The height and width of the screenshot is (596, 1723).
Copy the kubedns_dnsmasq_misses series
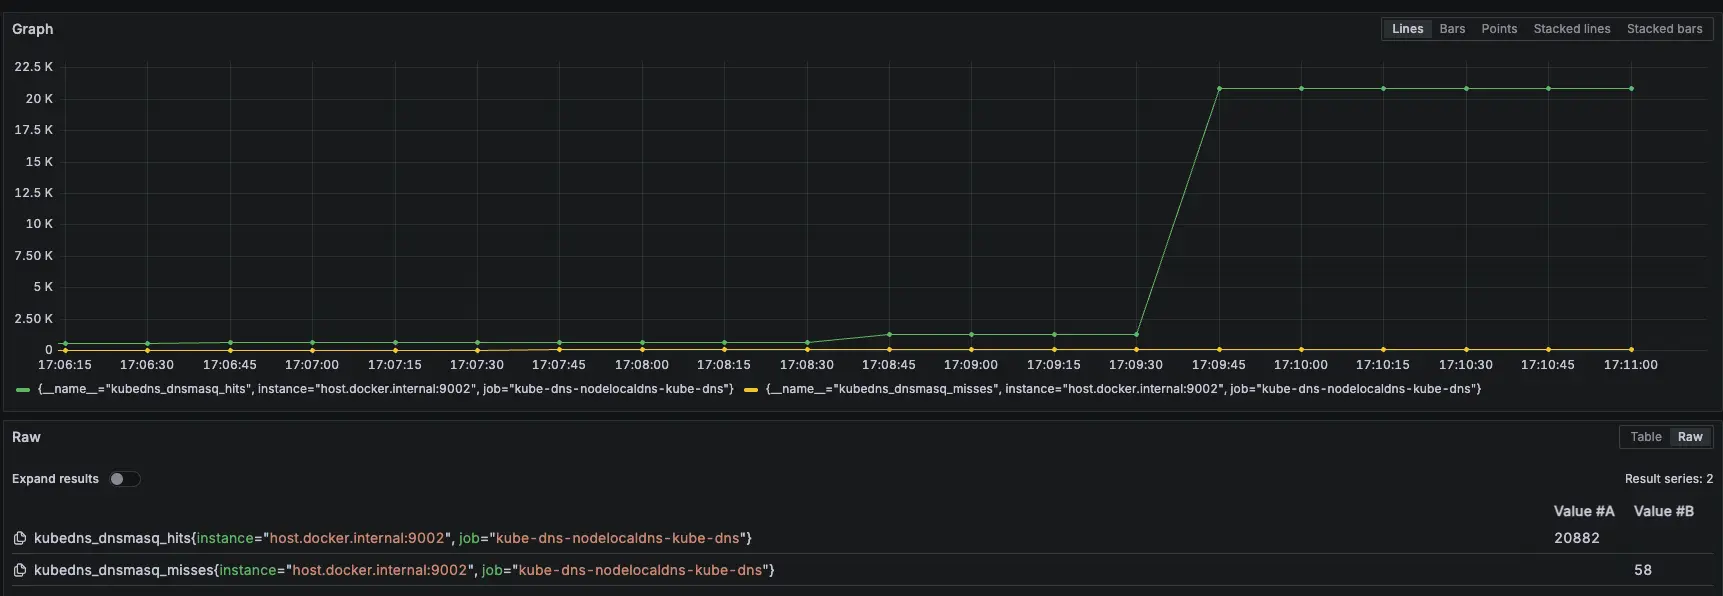pos(19,570)
